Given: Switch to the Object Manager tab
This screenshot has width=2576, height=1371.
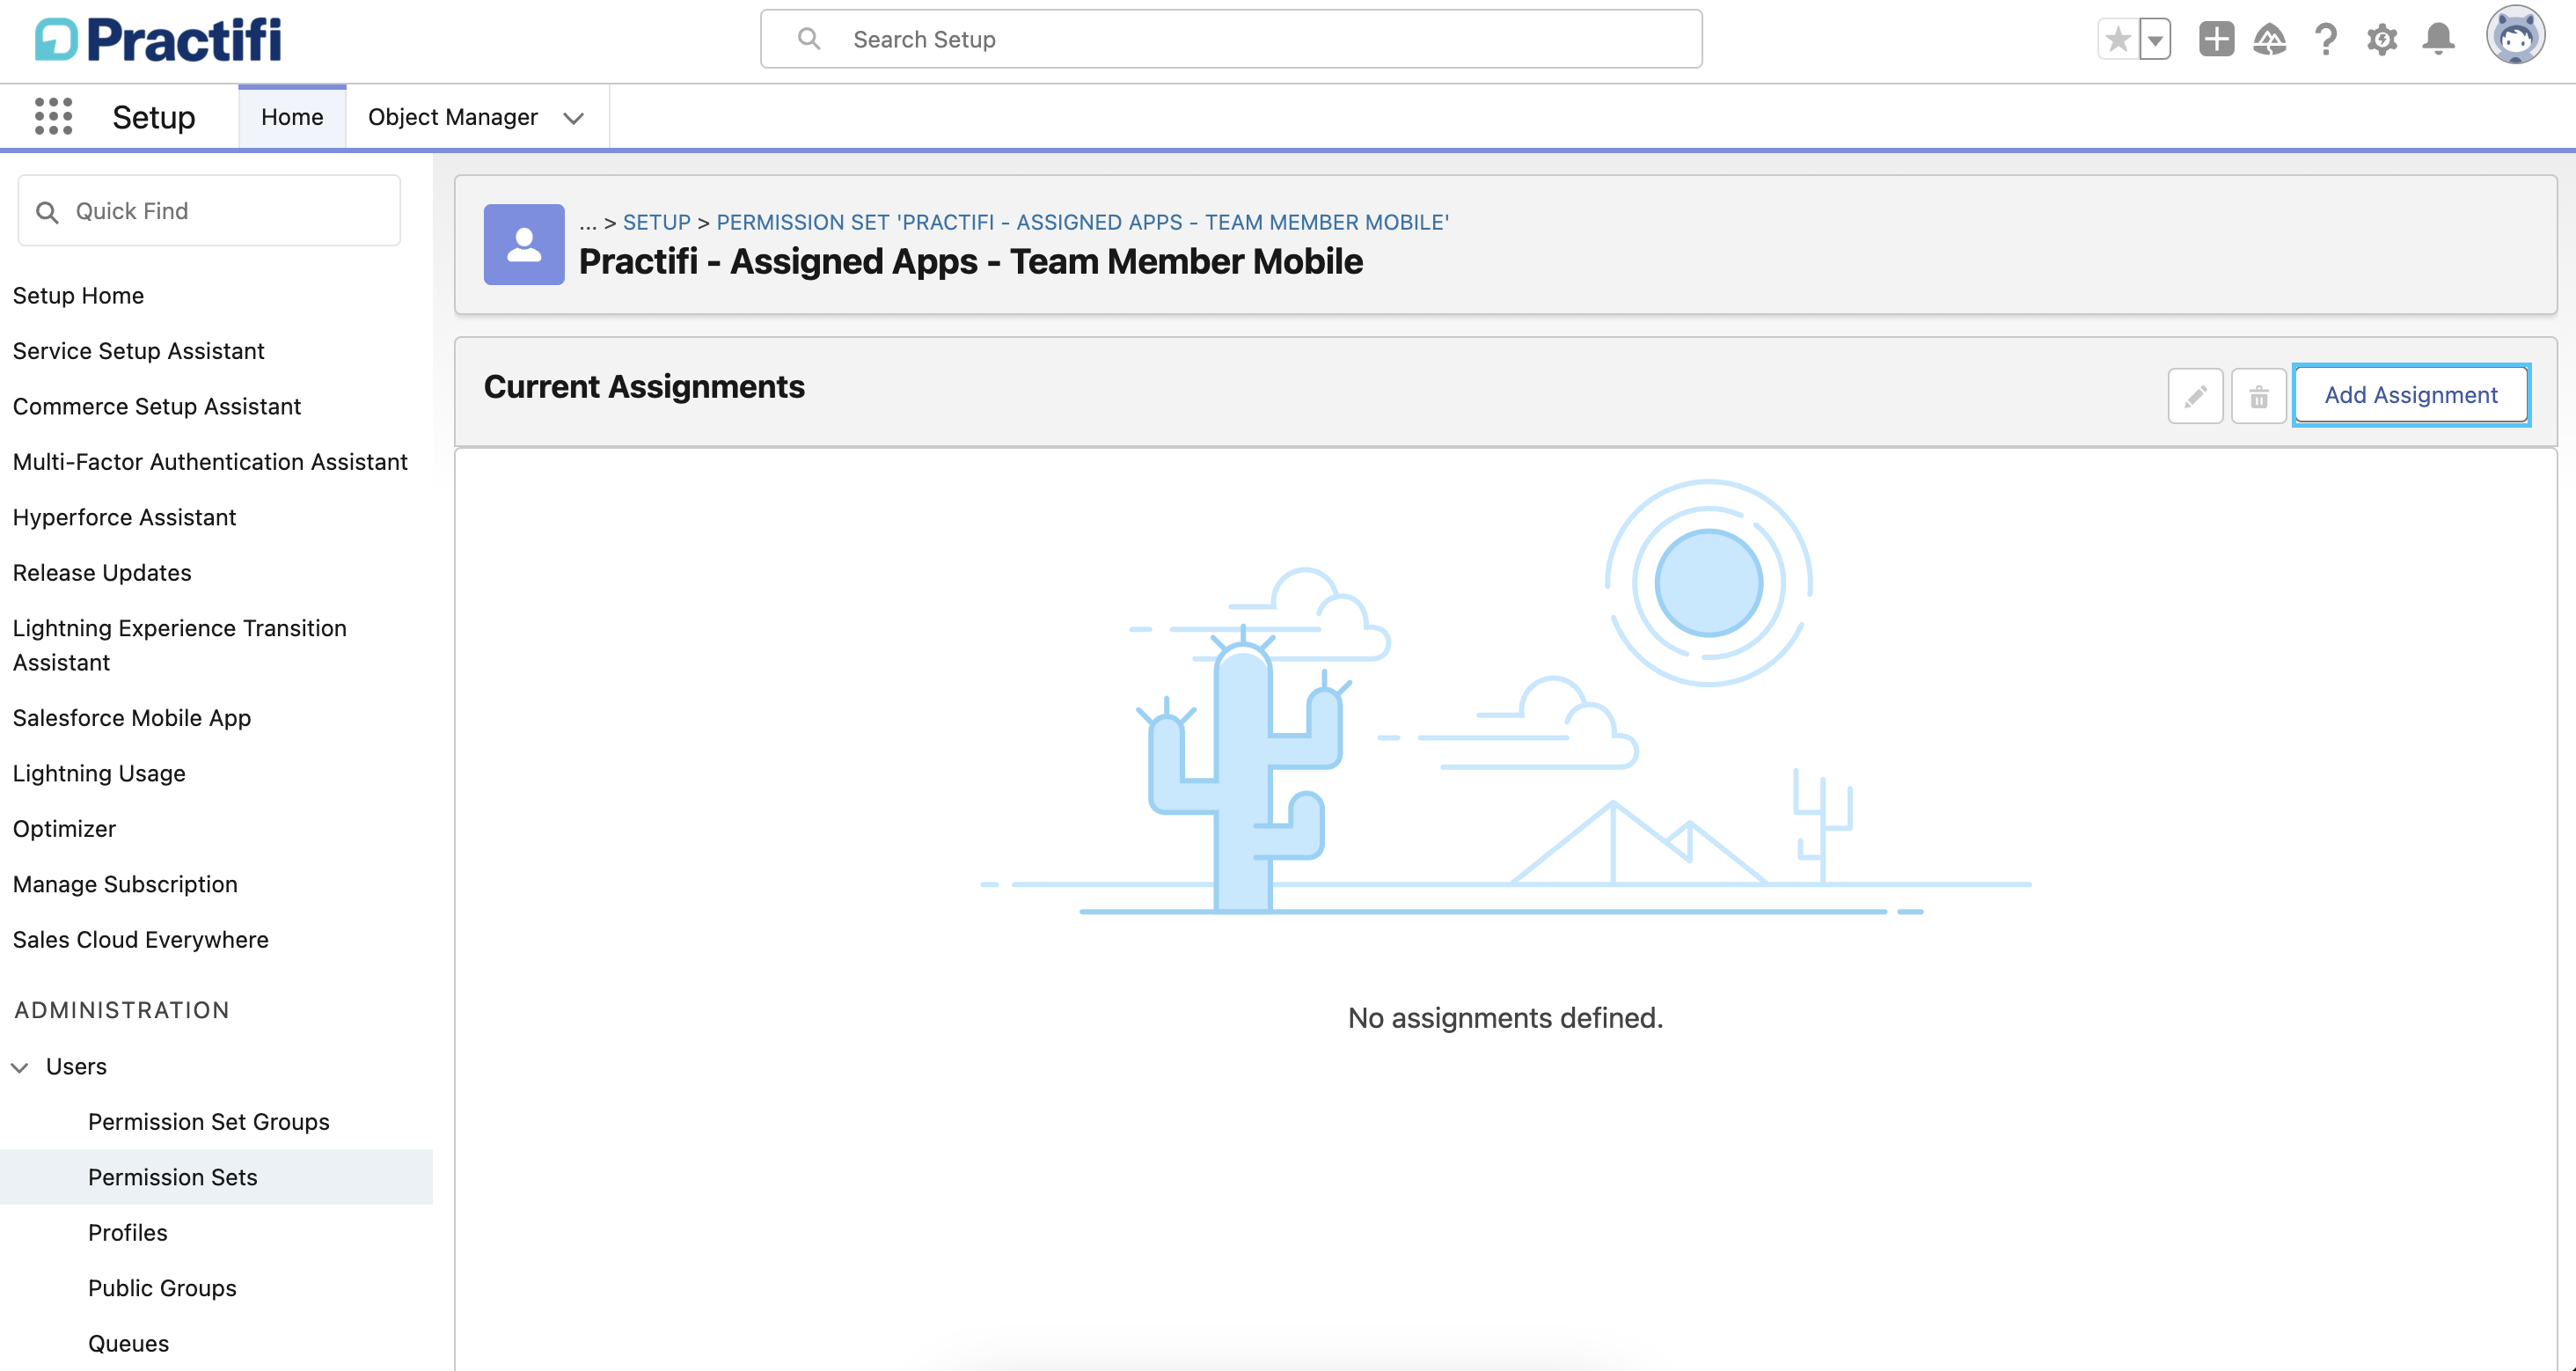Looking at the screenshot, I should (453, 117).
